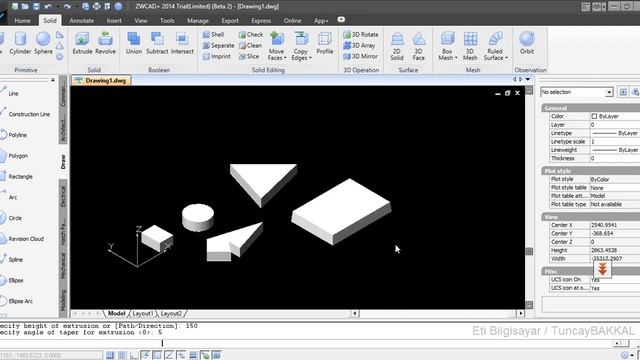Choose the Imprint solid editing tool
Viewport: 640px width, 360px height.
(217, 56)
